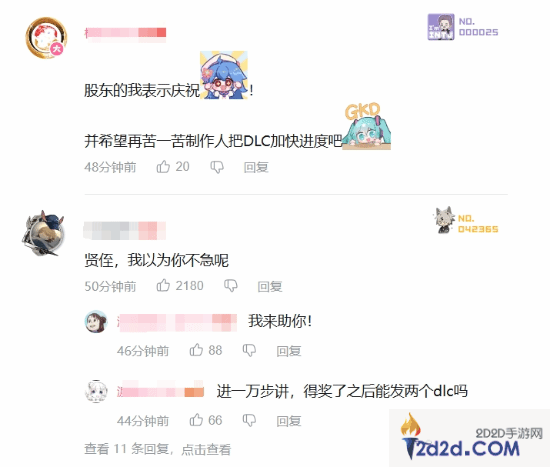Open the first commenter's avatar profile
550x467 pixels.
pyautogui.click(x=46, y=38)
